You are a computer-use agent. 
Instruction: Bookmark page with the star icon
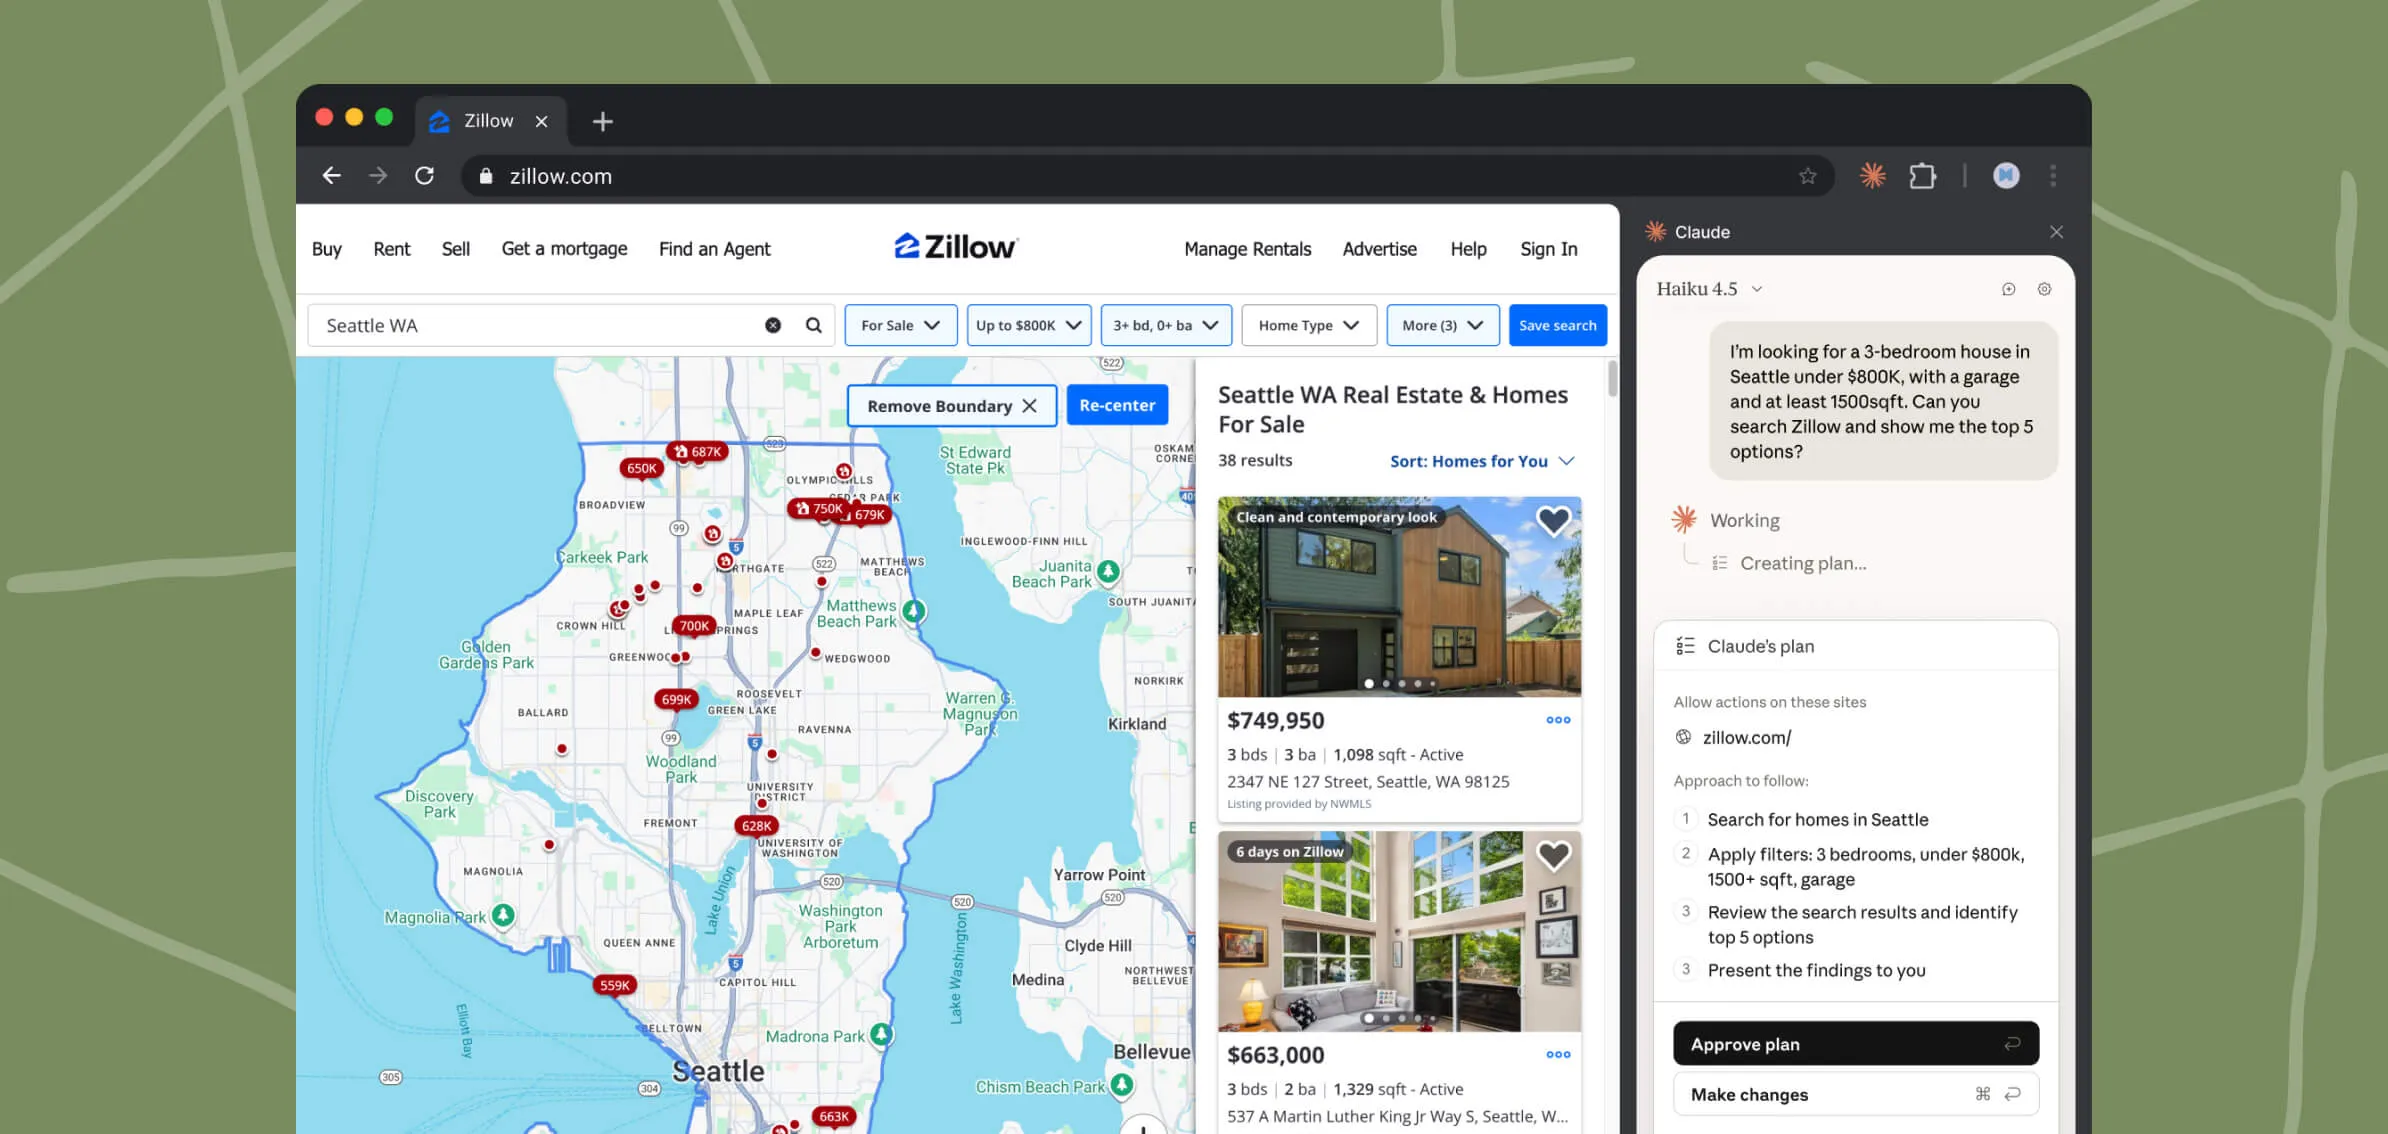(x=1807, y=176)
